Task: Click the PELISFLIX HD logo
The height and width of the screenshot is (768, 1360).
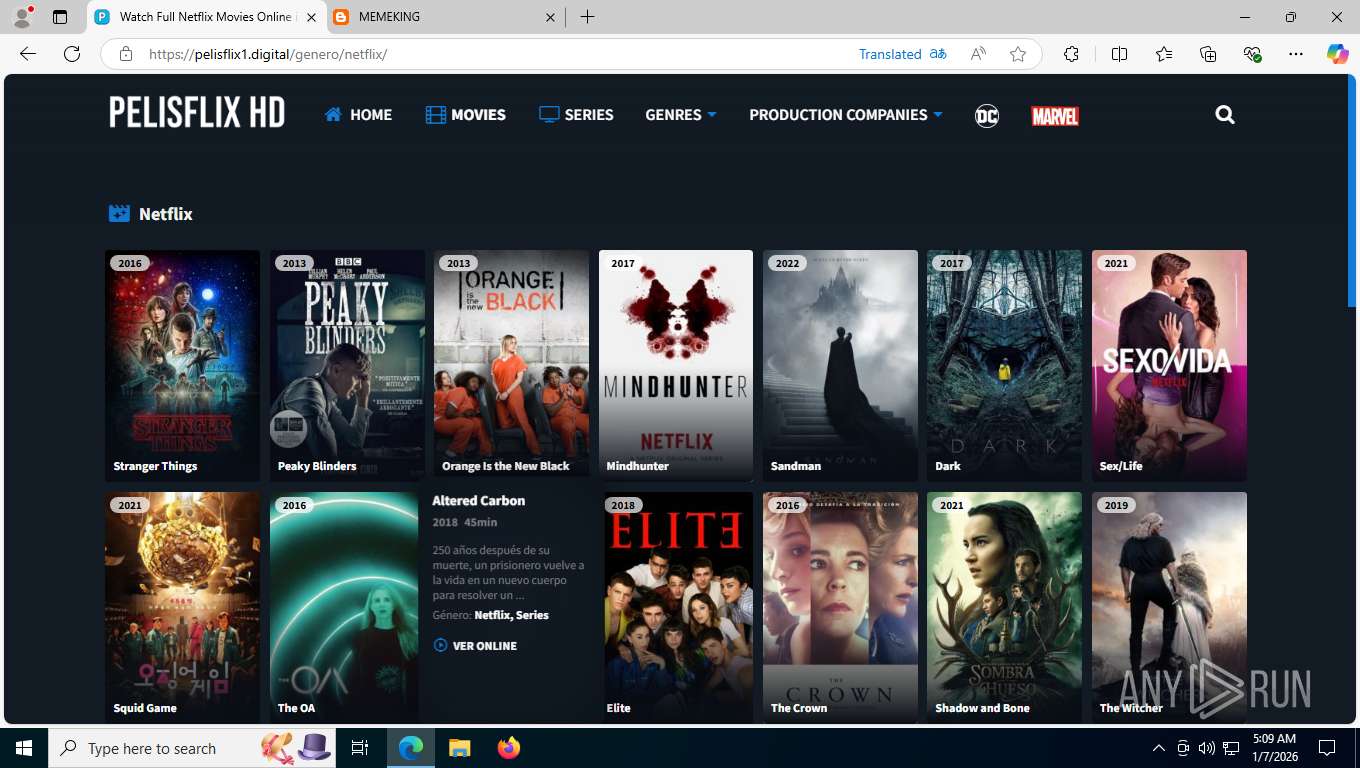Action: pos(197,113)
